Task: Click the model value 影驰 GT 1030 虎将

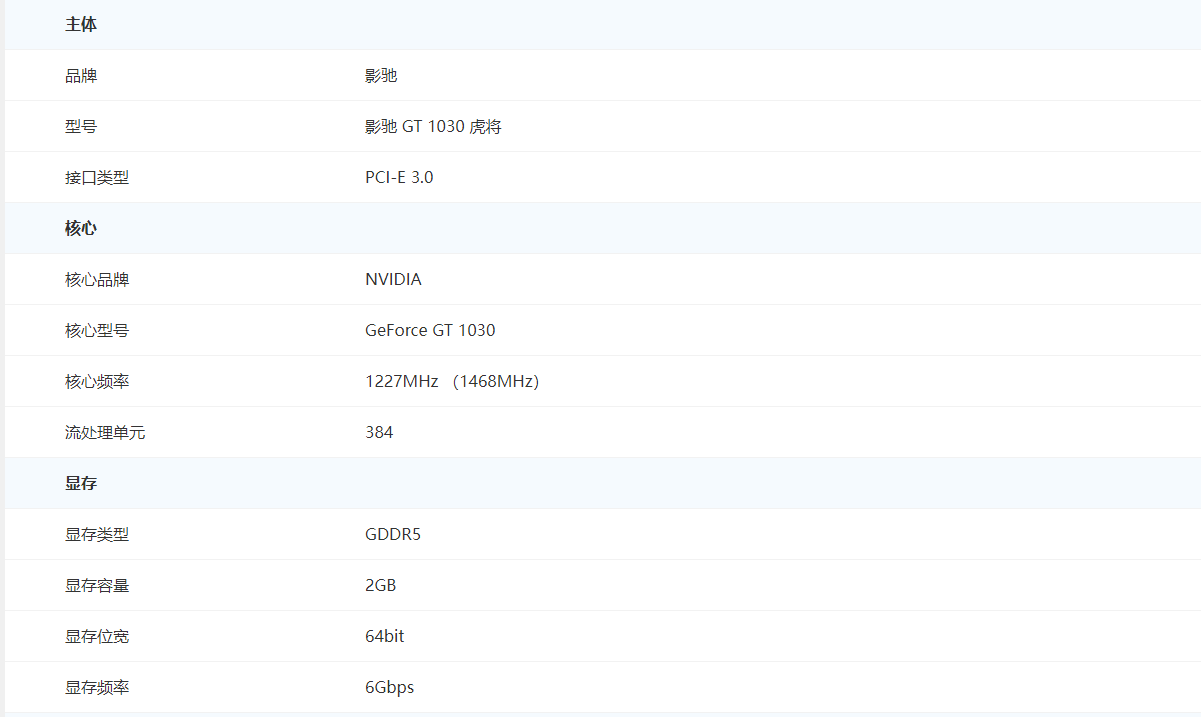Action: (433, 127)
